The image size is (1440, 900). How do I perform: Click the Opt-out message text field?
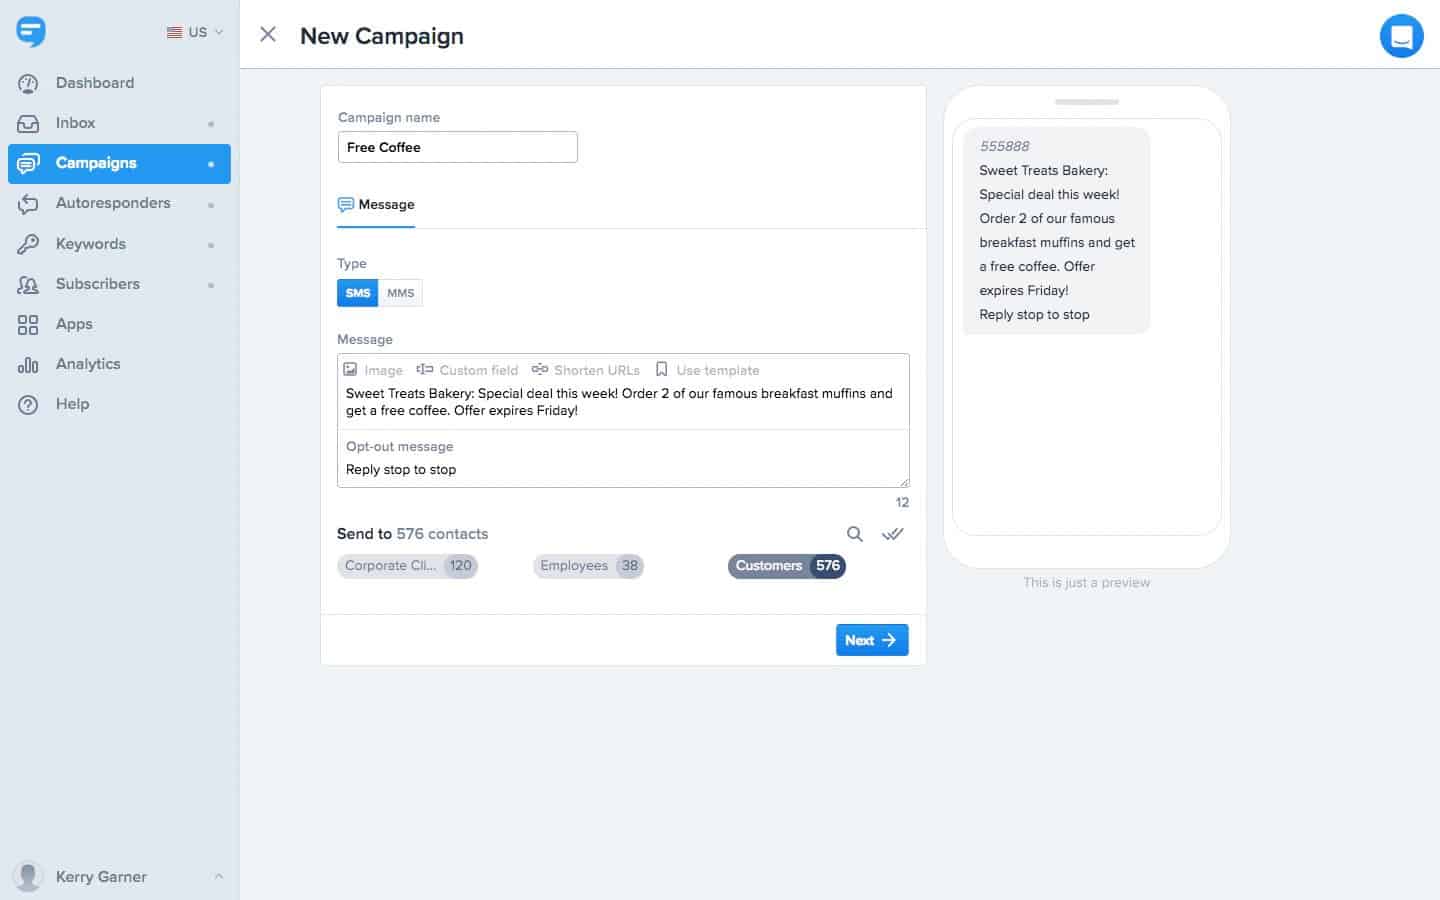click(x=622, y=470)
